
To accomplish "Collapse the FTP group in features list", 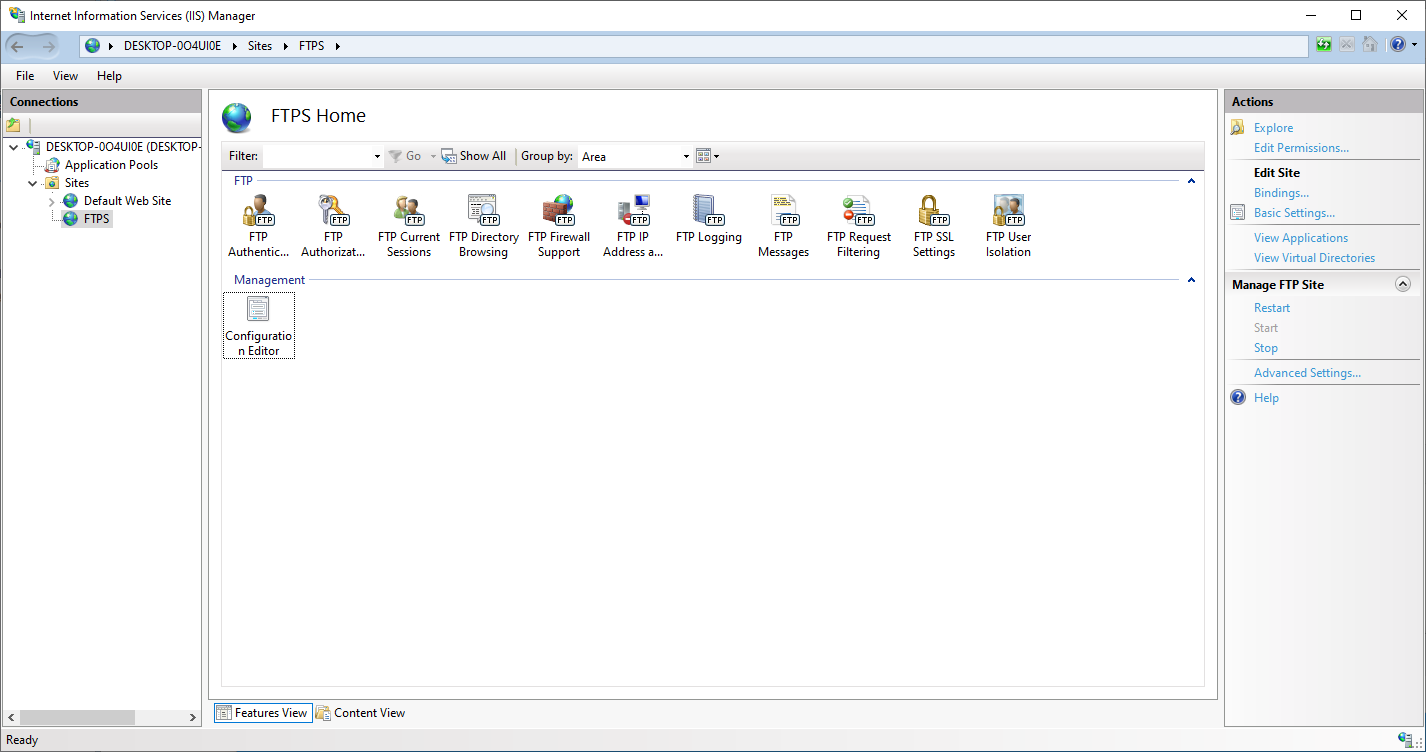I will [x=1191, y=181].
